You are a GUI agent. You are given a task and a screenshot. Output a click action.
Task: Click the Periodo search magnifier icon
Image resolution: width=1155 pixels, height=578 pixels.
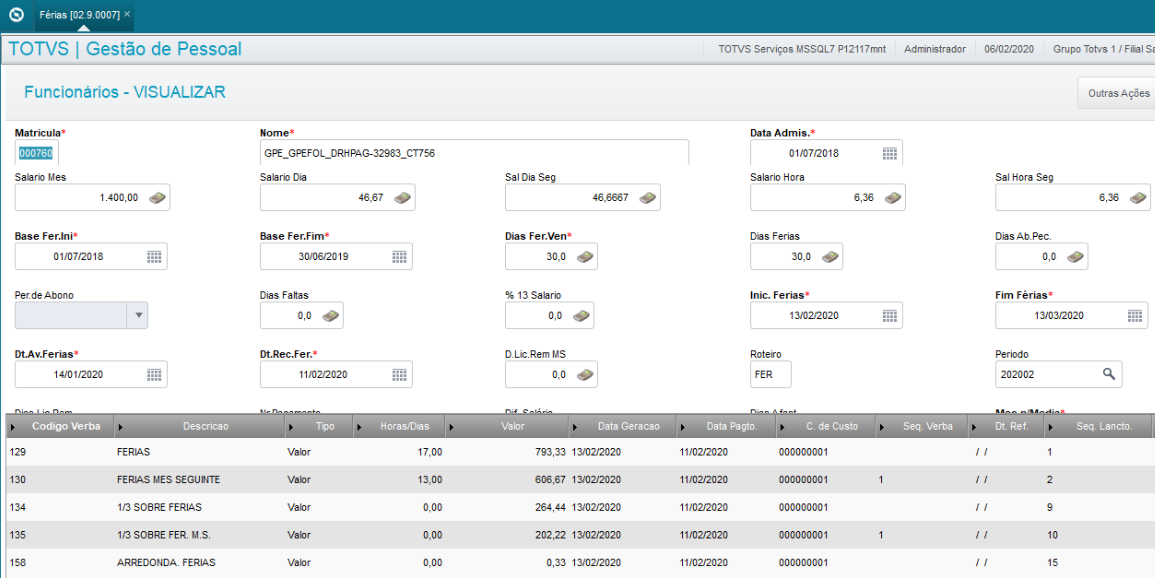1109,374
